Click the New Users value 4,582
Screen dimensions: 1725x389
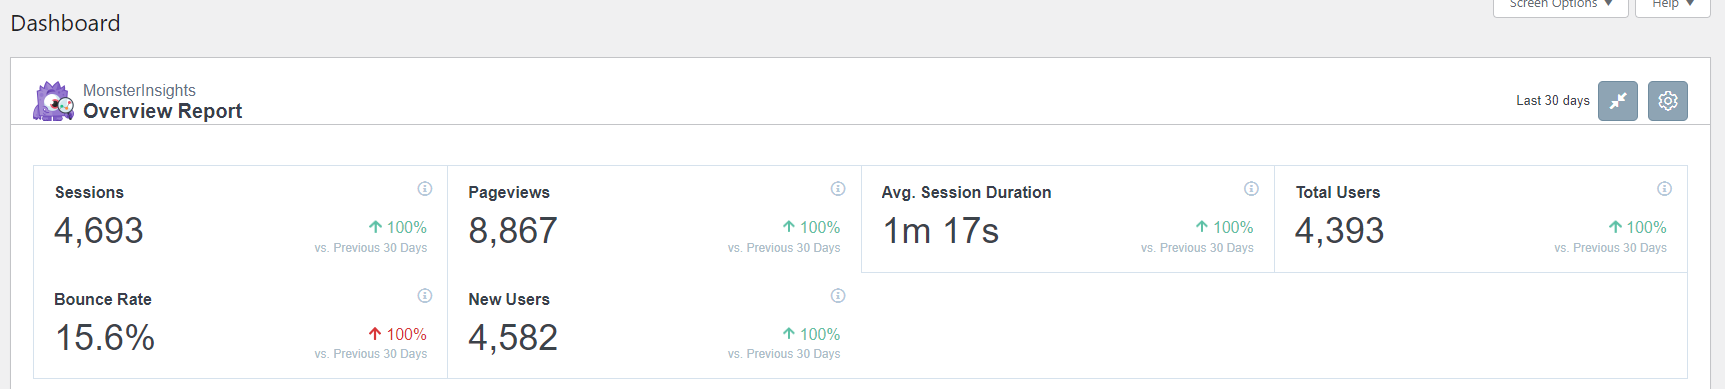click(x=513, y=338)
